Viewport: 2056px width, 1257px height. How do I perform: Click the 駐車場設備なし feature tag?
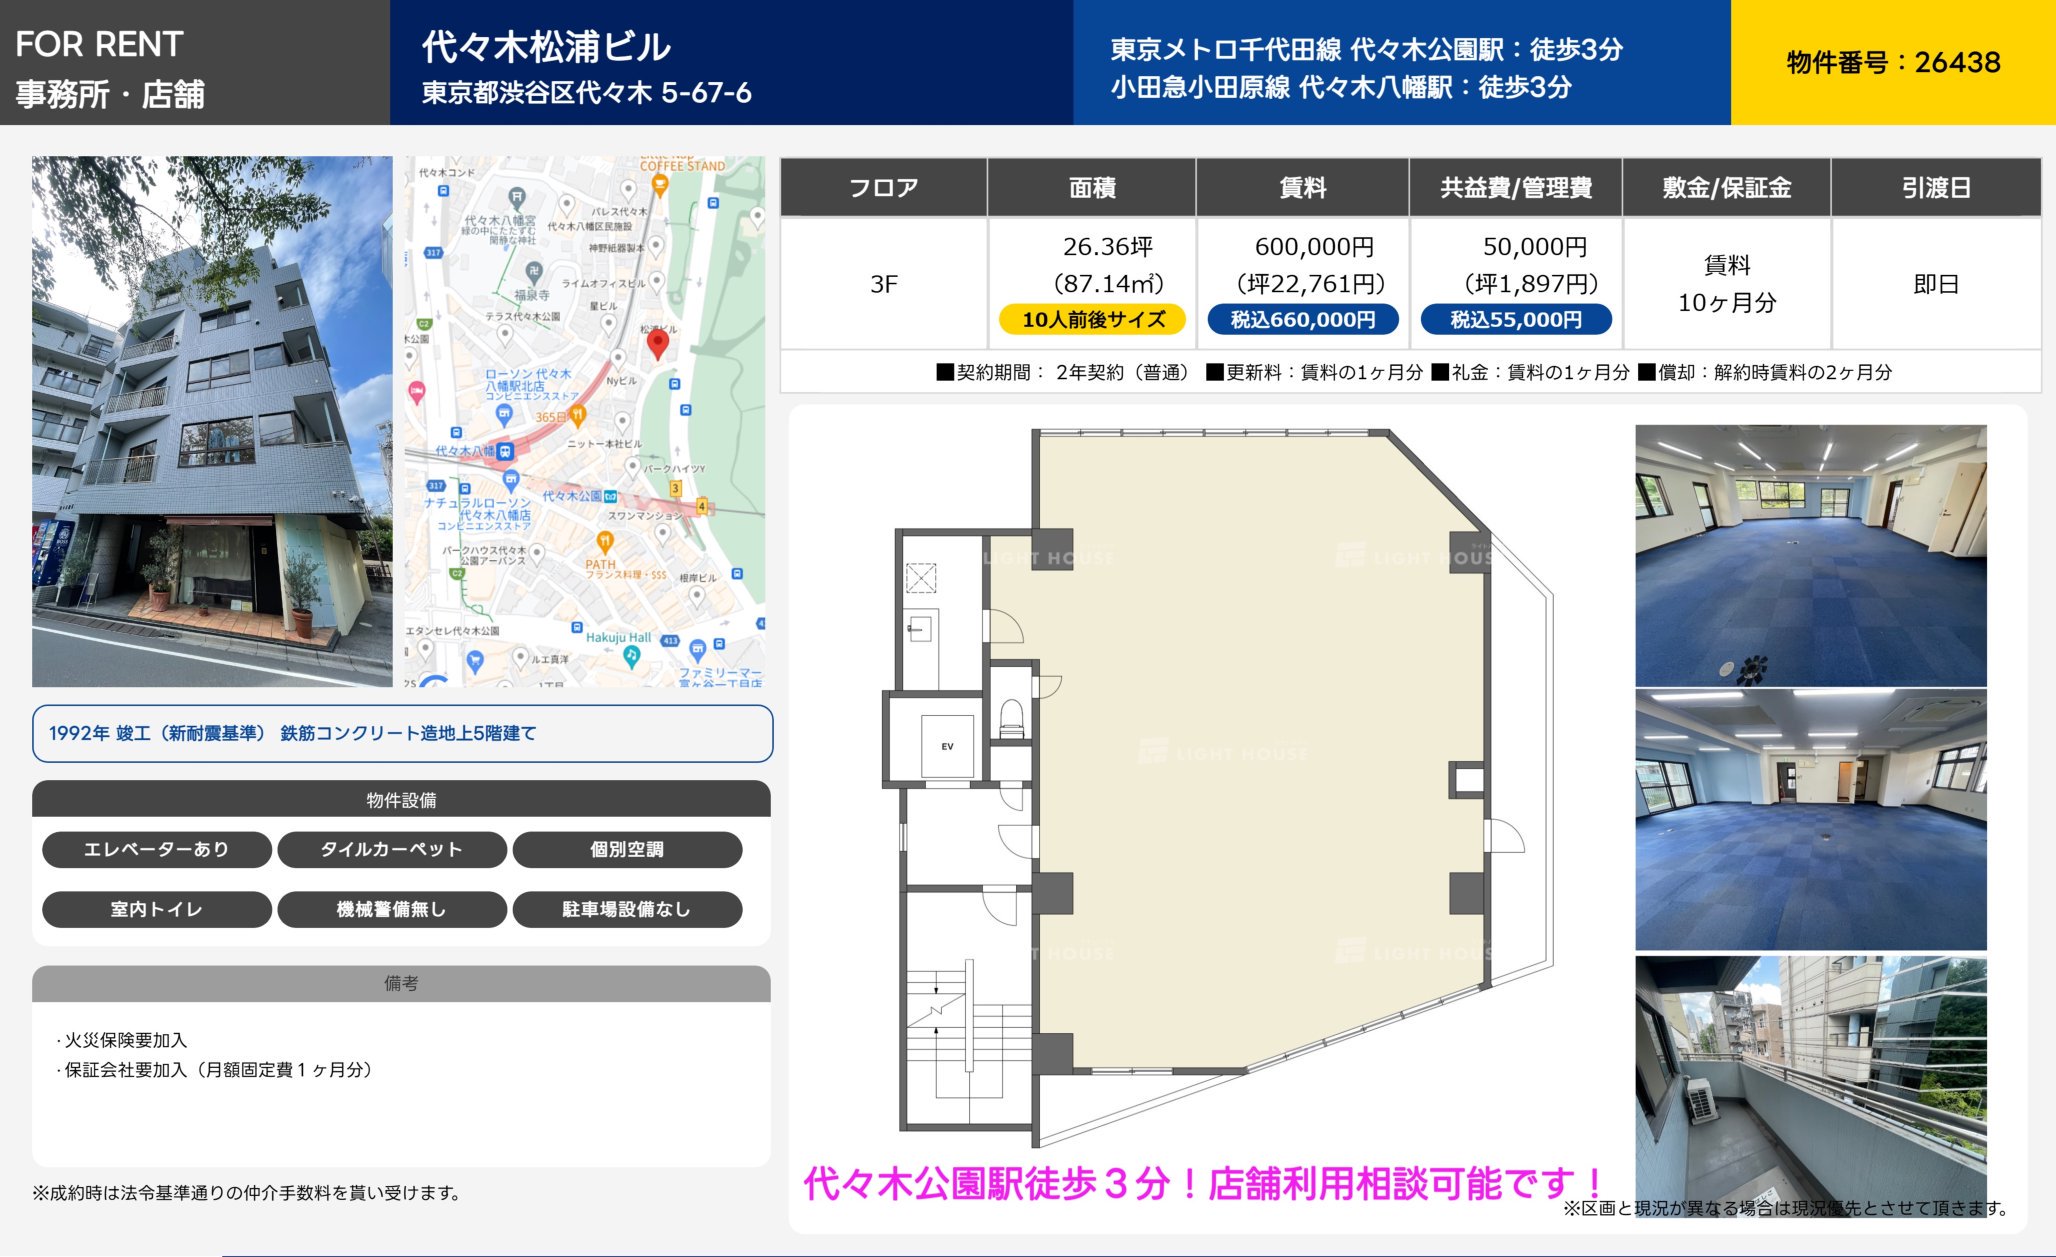click(627, 909)
